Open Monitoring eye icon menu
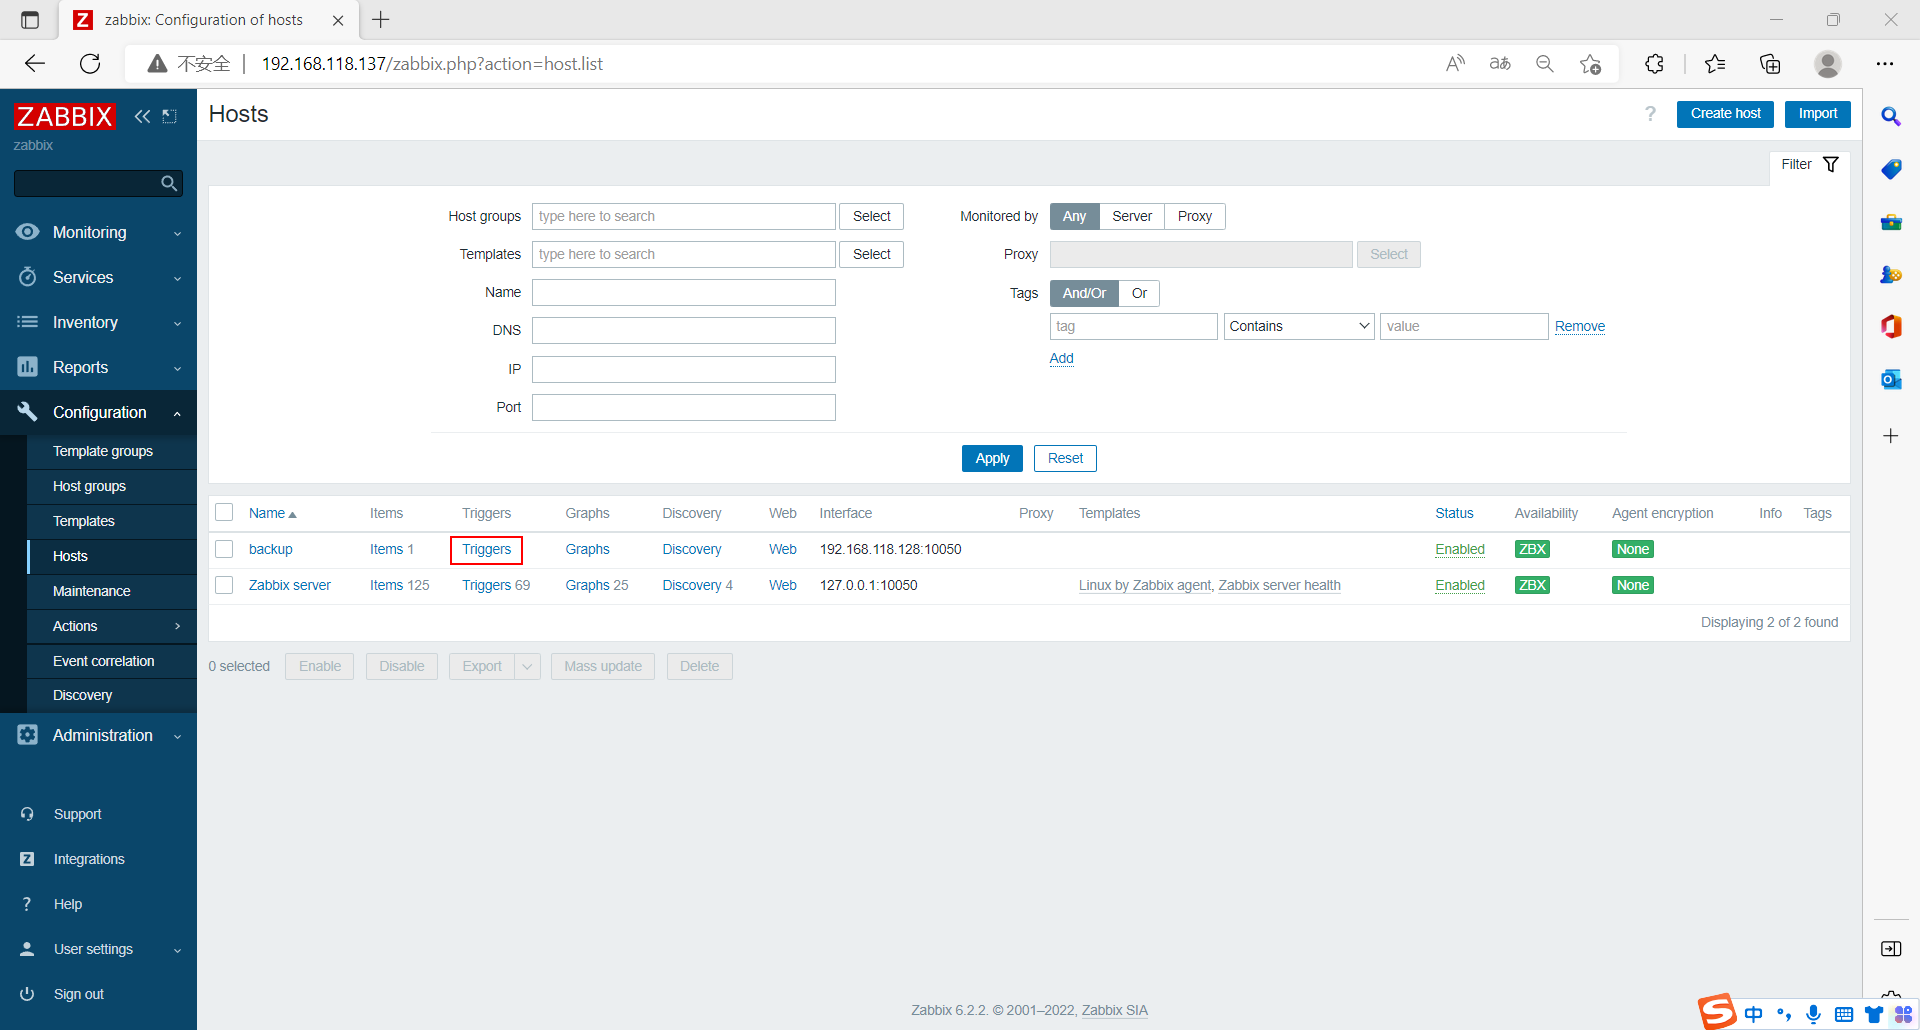1920x1030 pixels. coord(28,232)
